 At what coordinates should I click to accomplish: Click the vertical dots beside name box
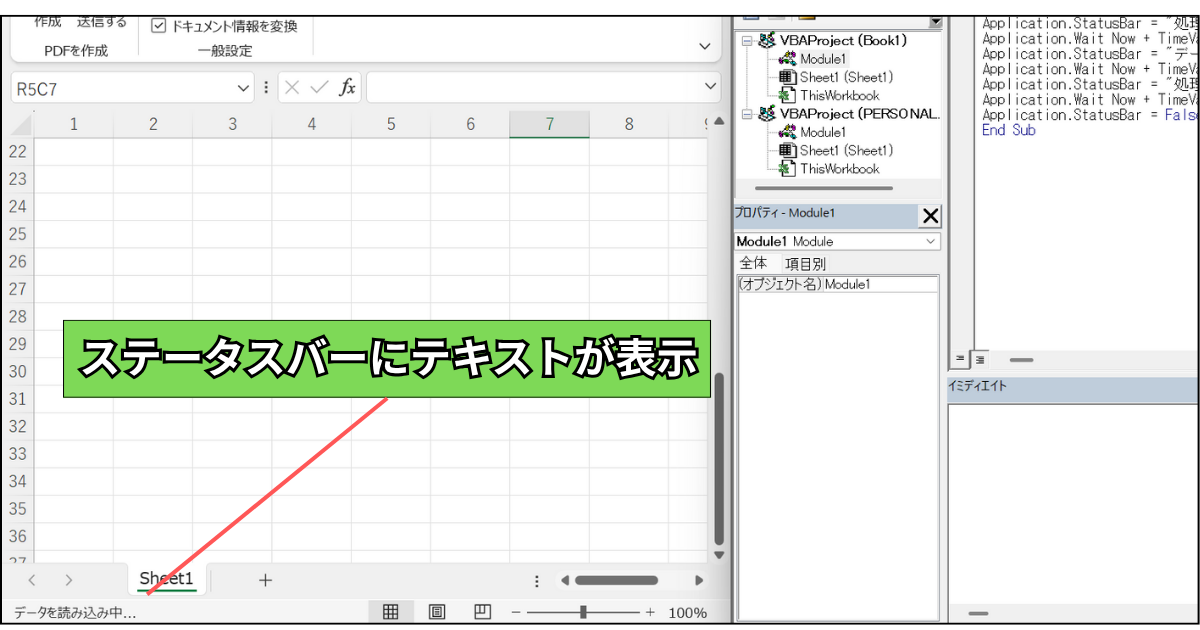click(x=266, y=88)
